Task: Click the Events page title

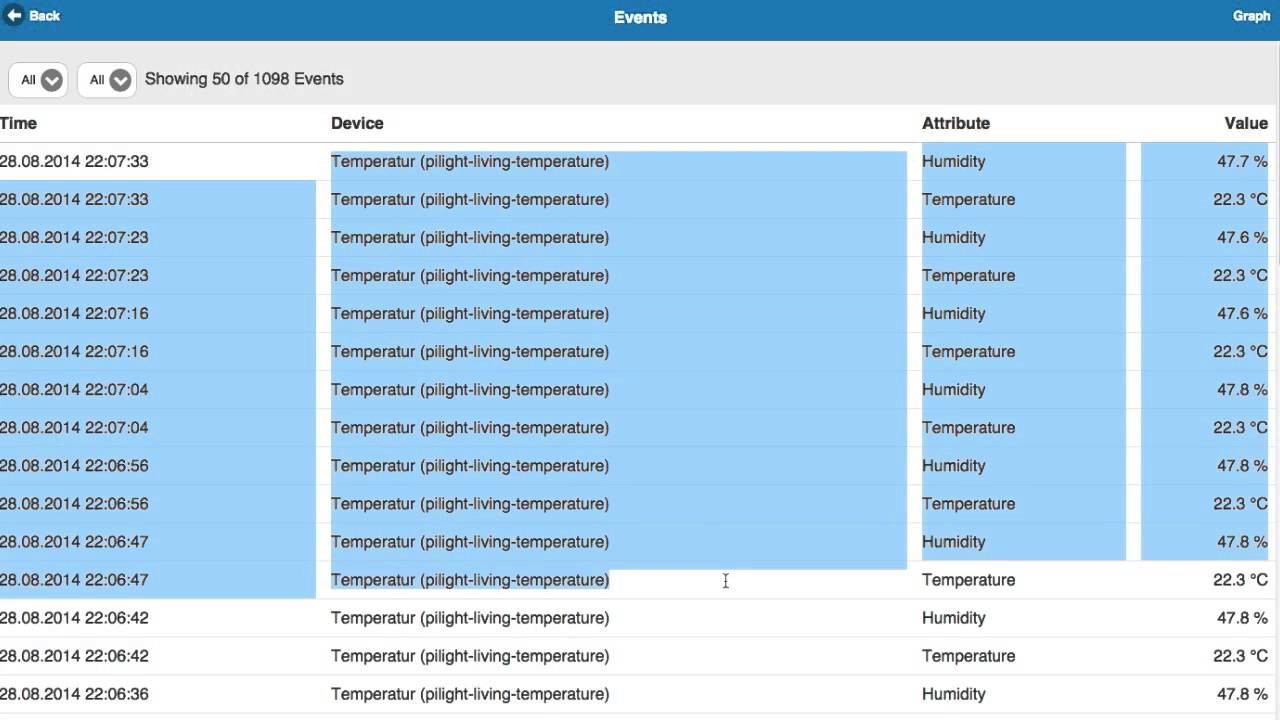Action: click(x=640, y=17)
